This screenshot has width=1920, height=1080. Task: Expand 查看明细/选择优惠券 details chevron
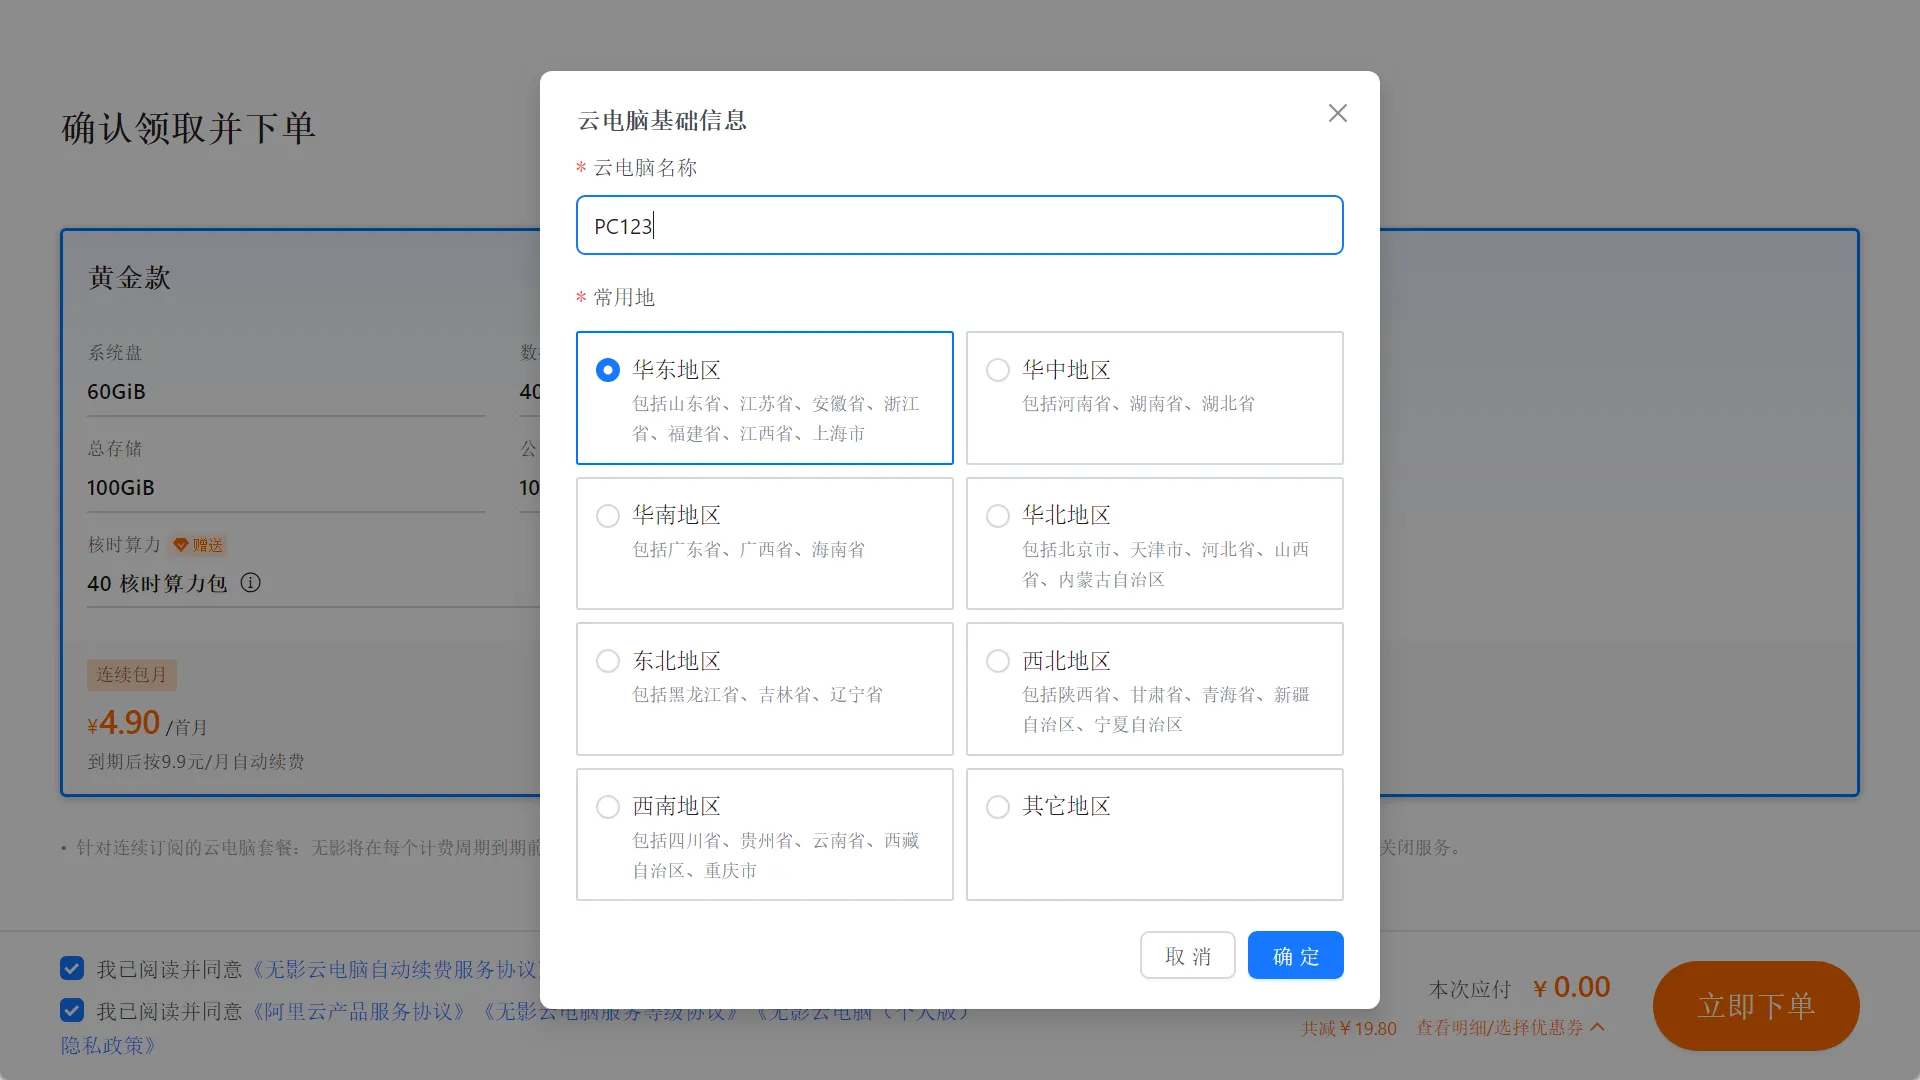click(1597, 1027)
